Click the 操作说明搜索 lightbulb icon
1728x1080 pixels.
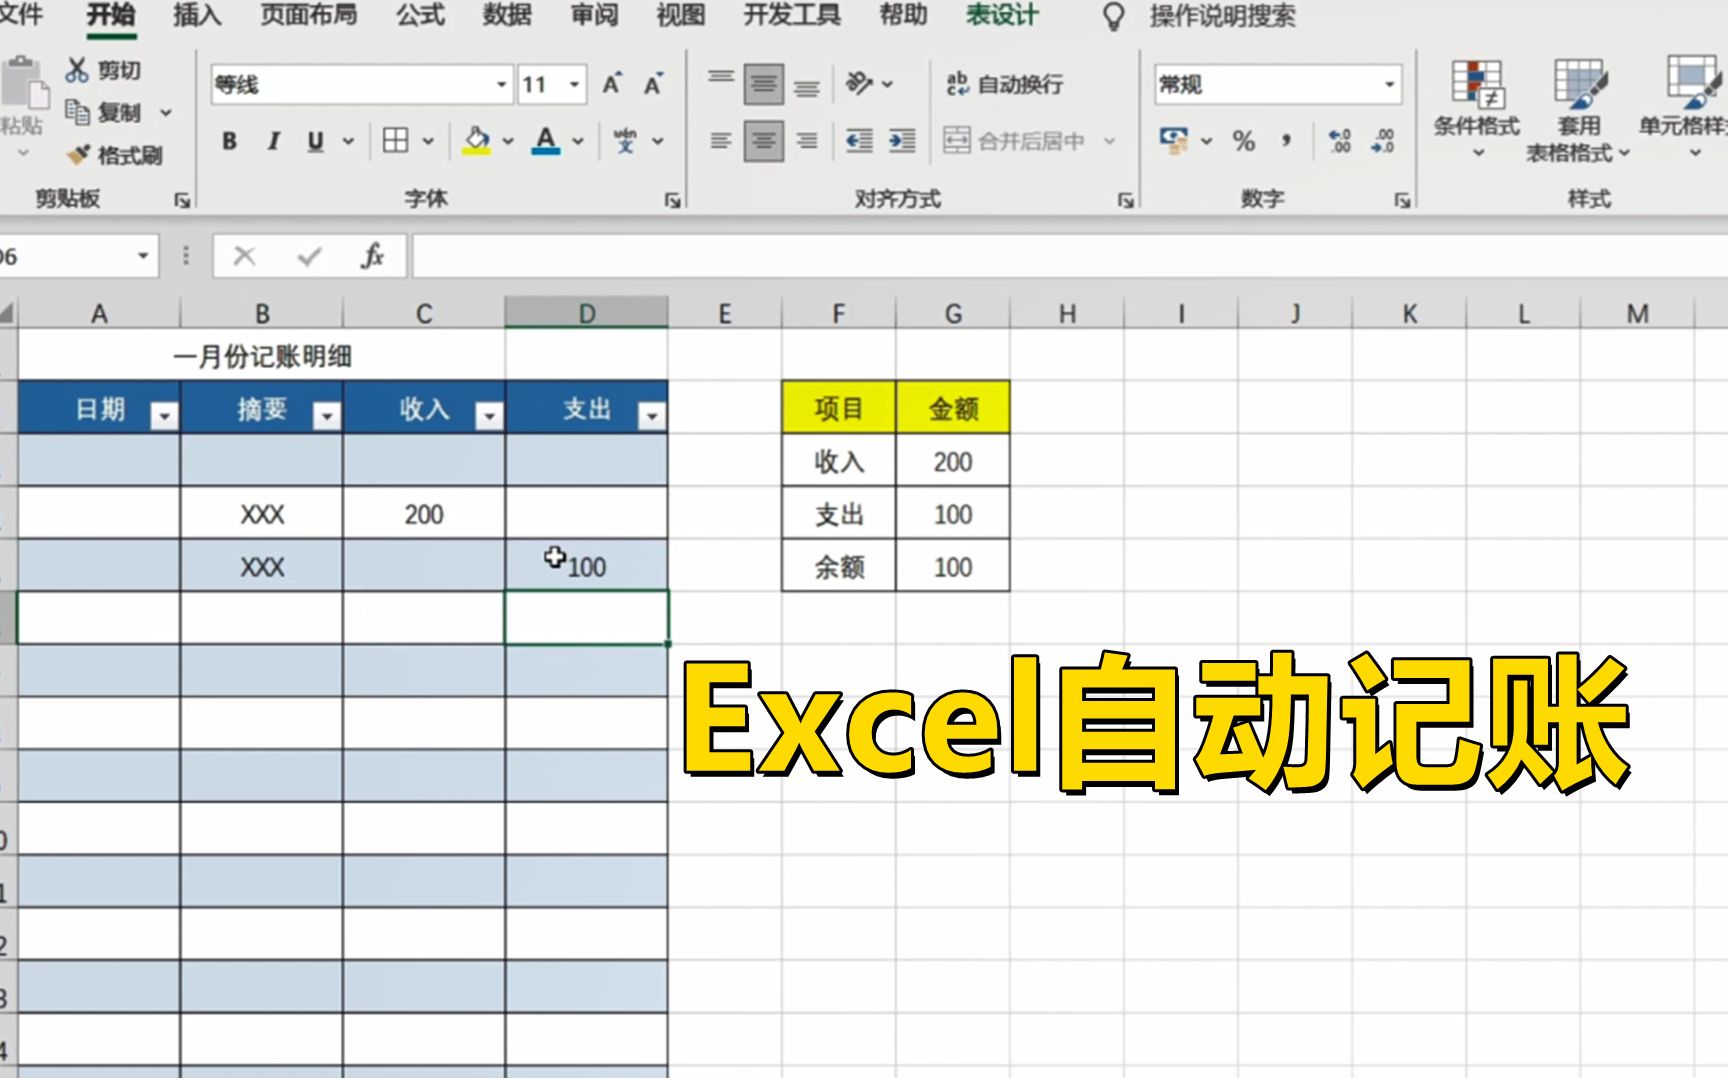pyautogui.click(x=1113, y=16)
